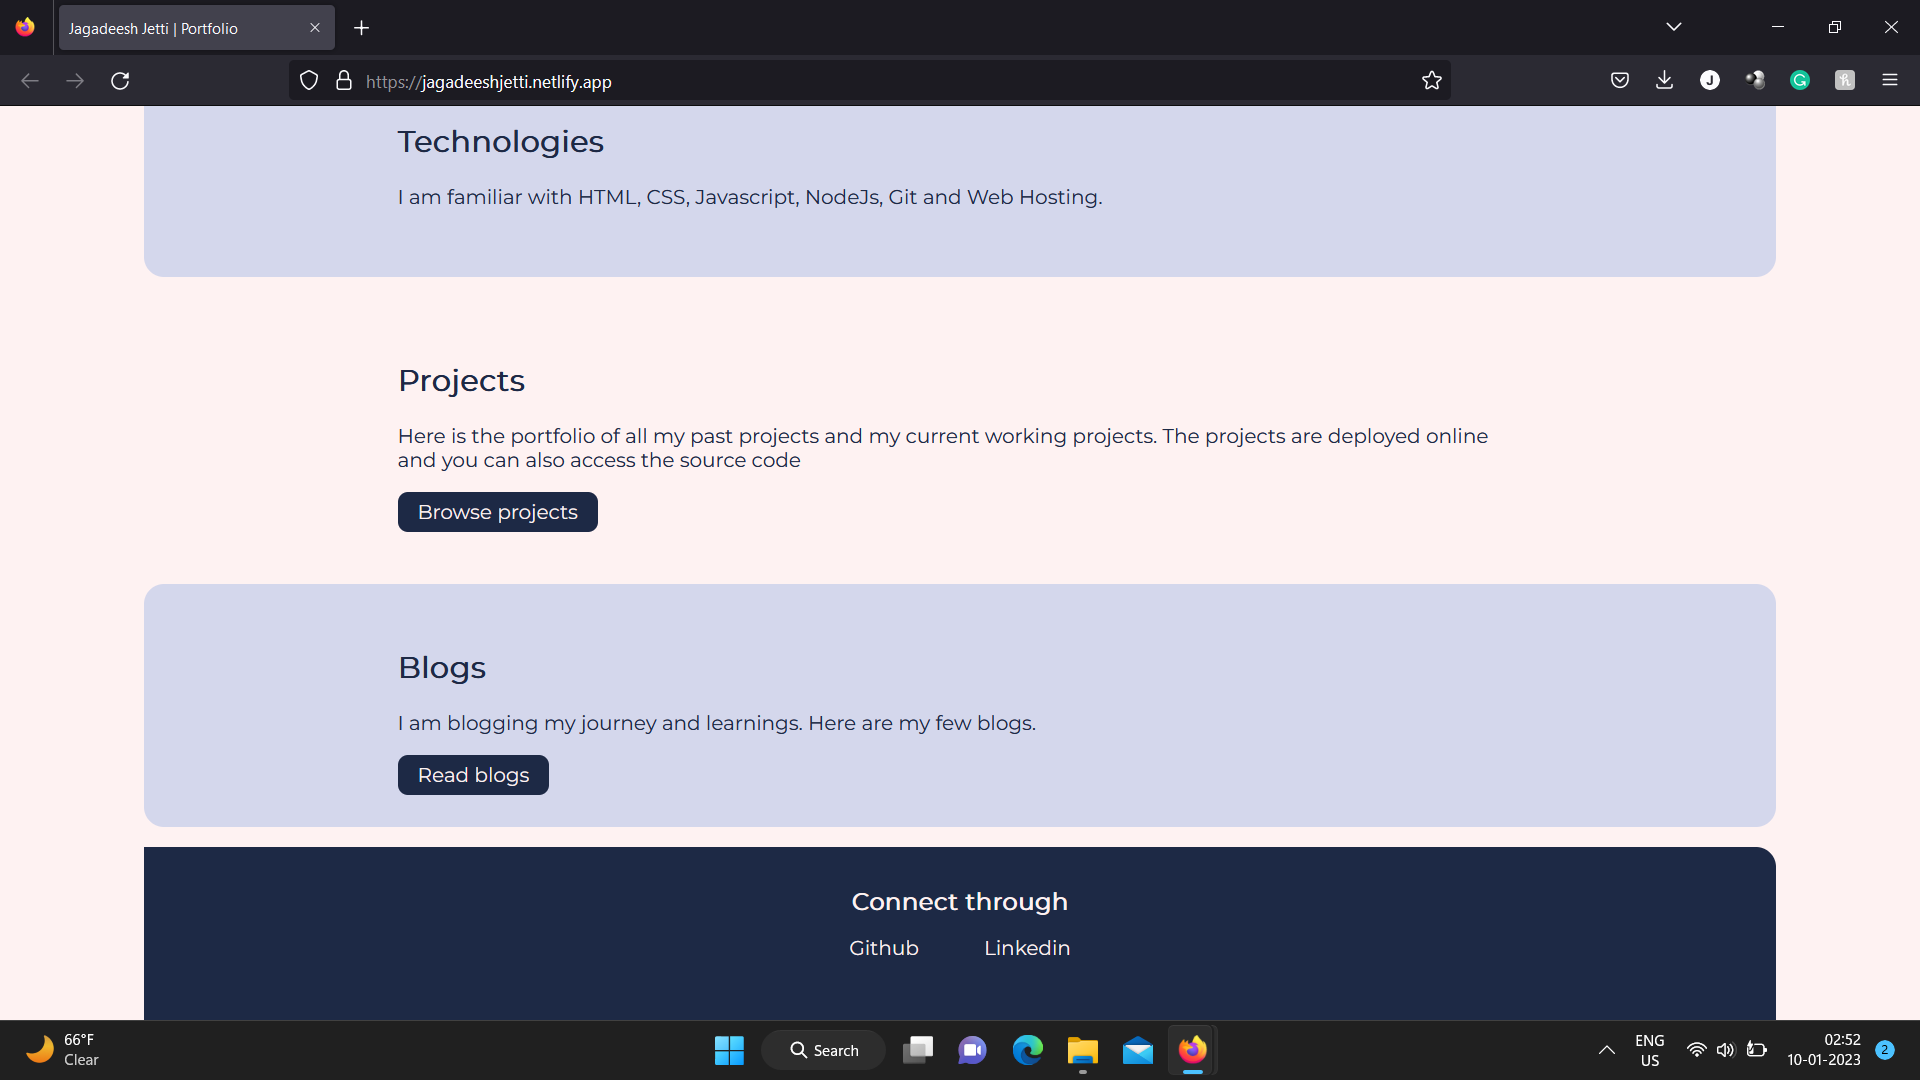Click the reload page icon
The height and width of the screenshot is (1080, 1920).
(x=120, y=80)
